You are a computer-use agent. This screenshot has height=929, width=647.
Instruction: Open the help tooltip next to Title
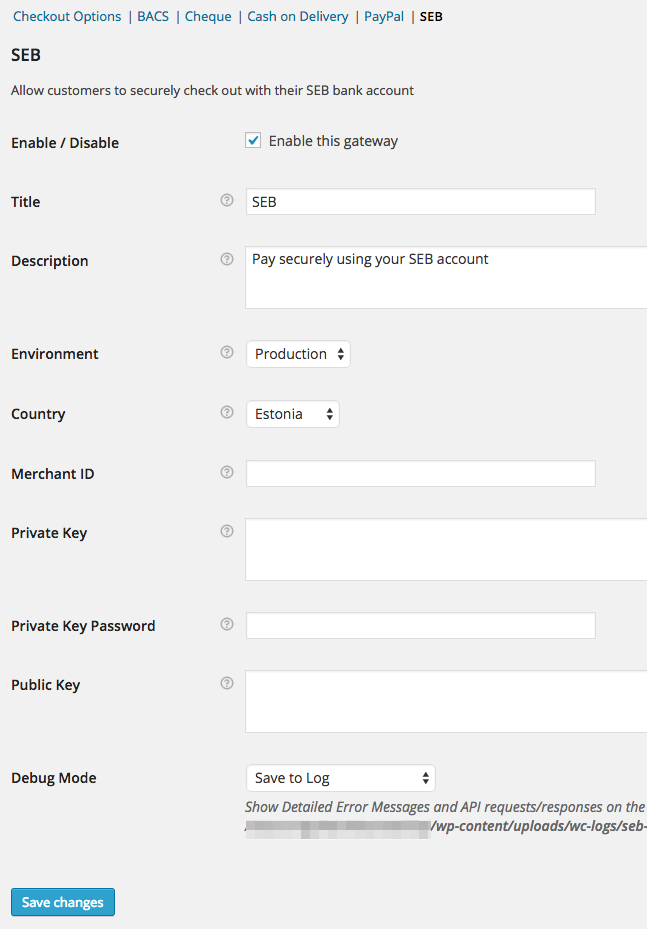[227, 200]
